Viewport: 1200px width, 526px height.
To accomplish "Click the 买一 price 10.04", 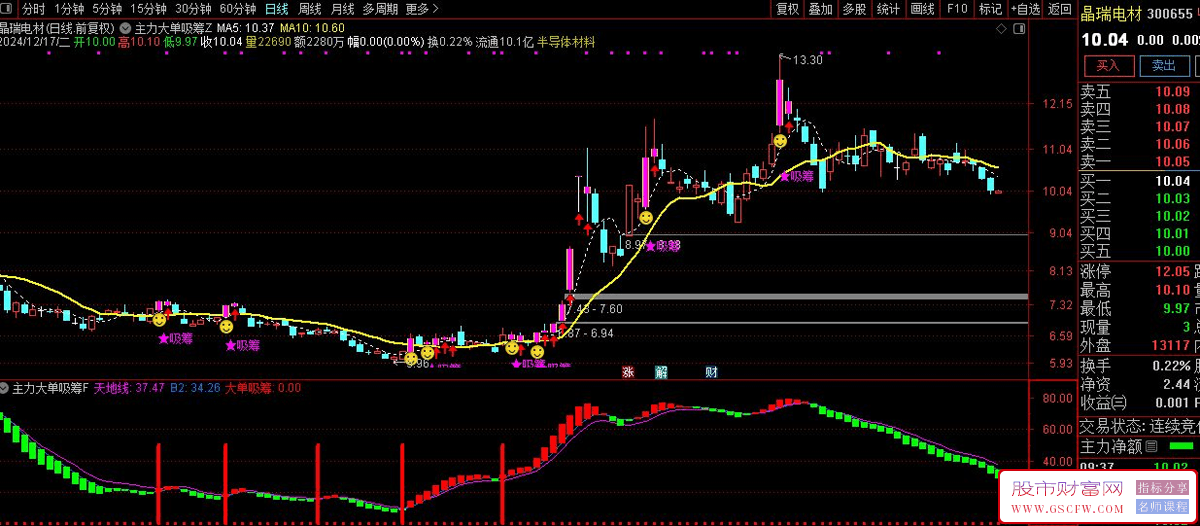I will pyautogui.click(x=1173, y=182).
